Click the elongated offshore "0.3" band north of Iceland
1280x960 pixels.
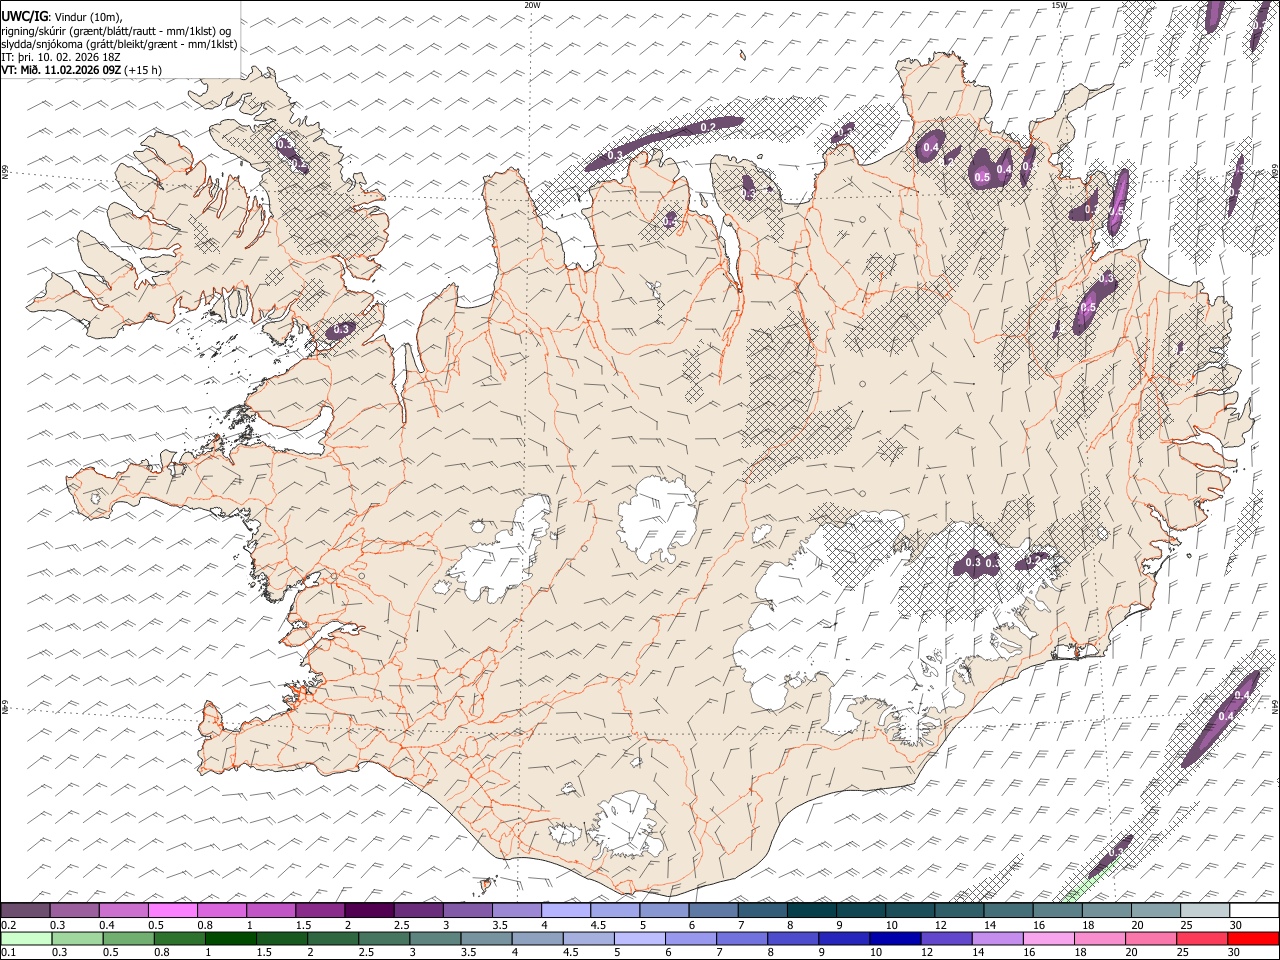pyautogui.click(x=665, y=142)
